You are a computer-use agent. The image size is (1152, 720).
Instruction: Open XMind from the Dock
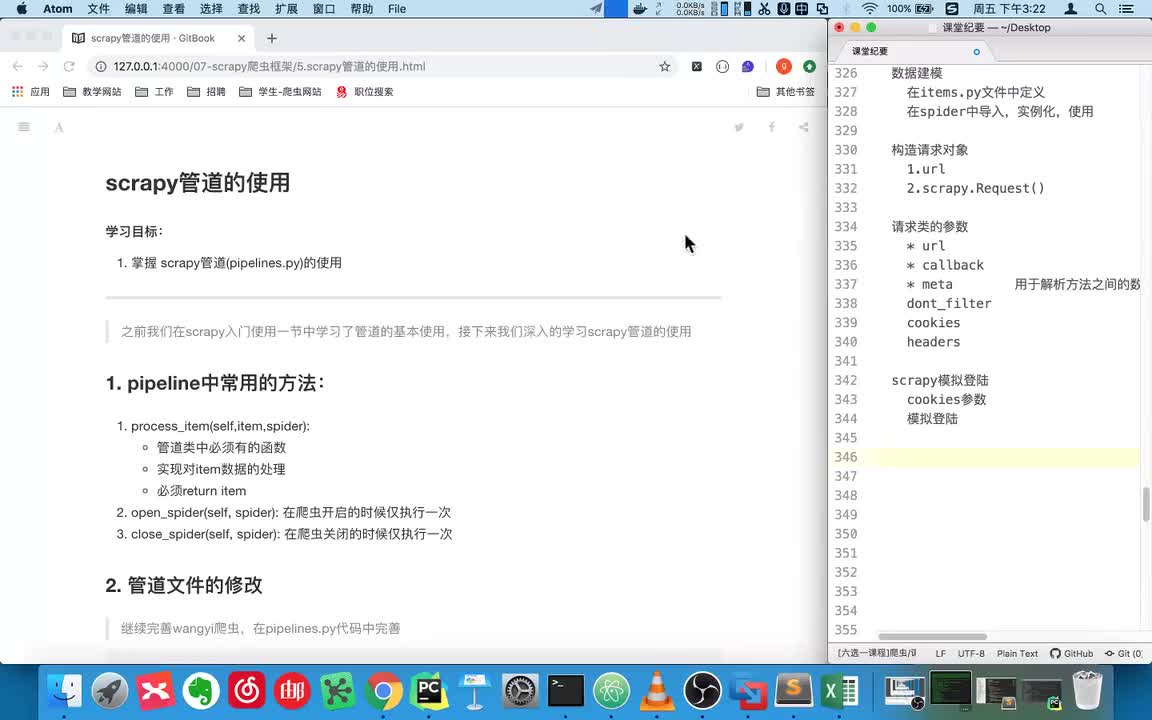coord(156,691)
